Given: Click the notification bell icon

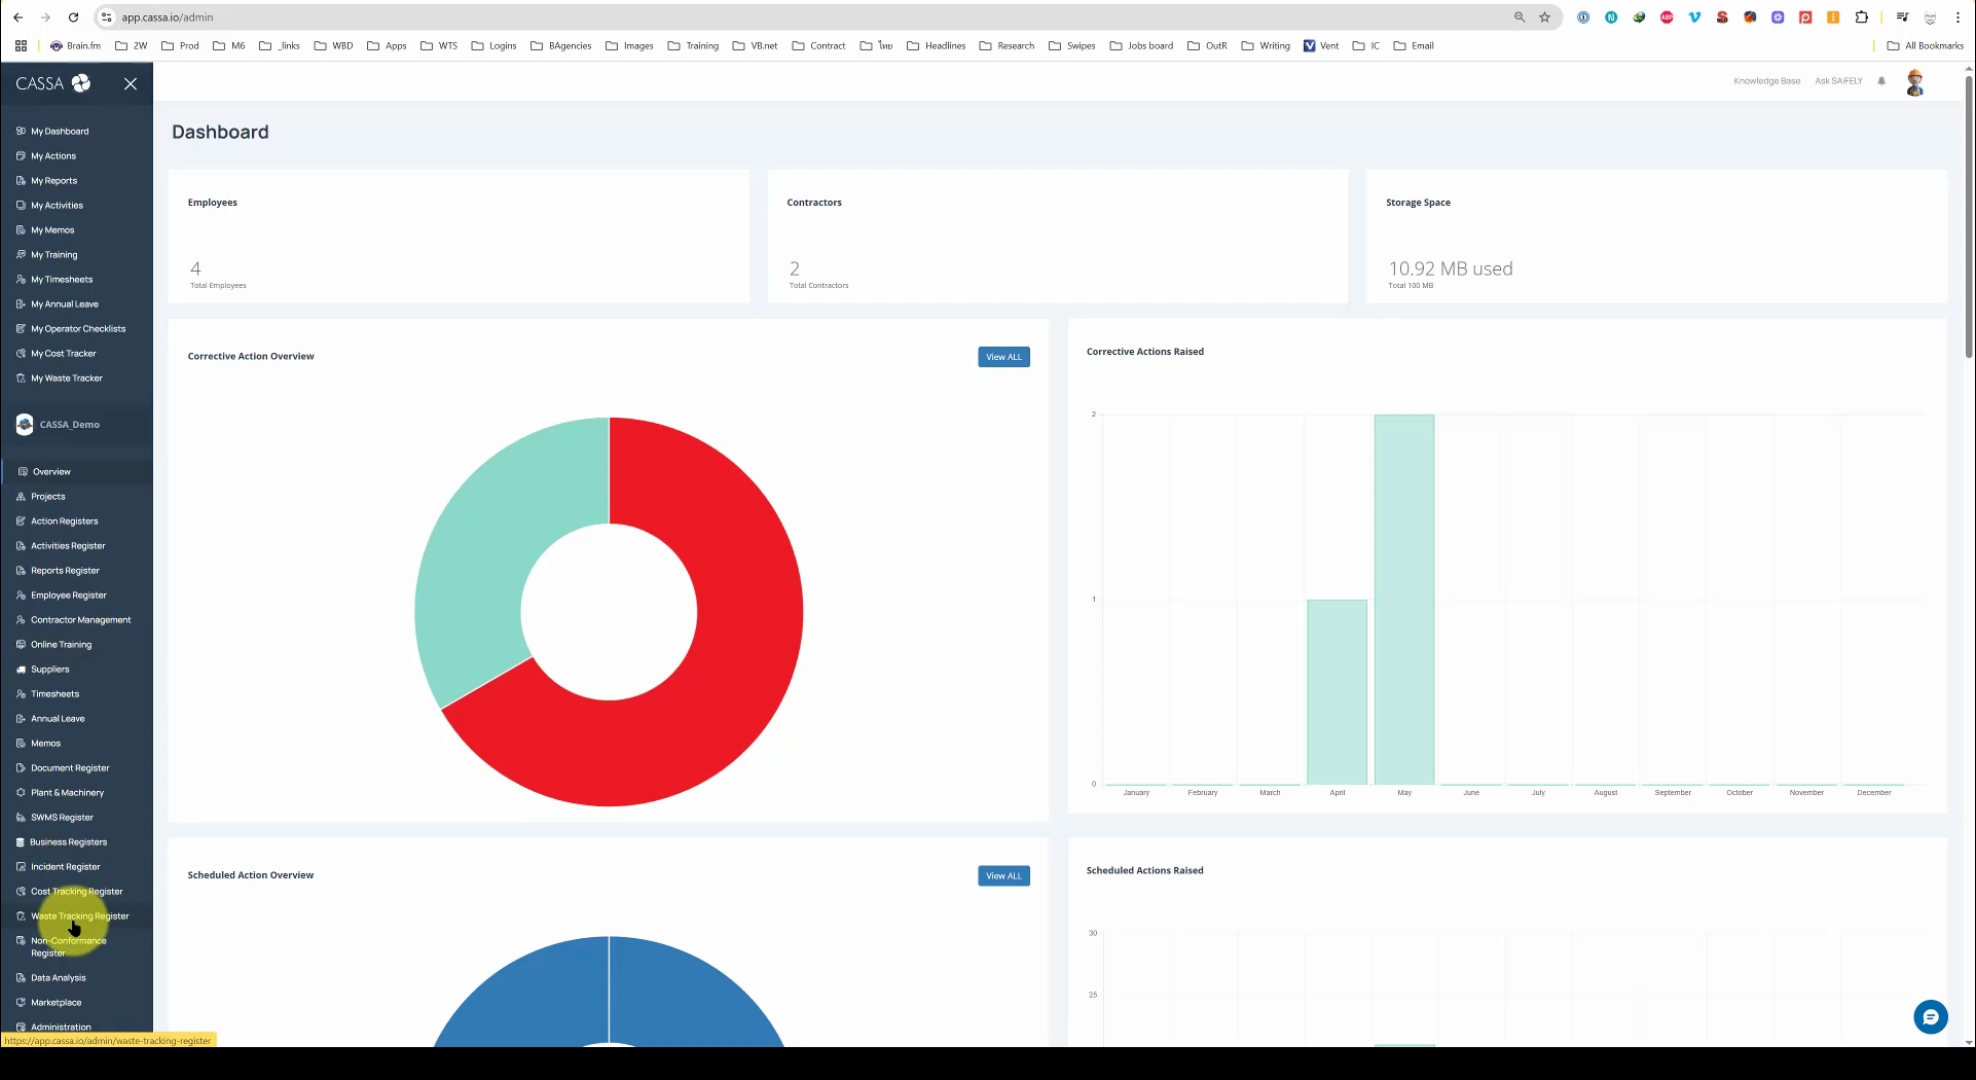Looking at the screenshot, I should pyautogui.click(x=1881, y=81).
